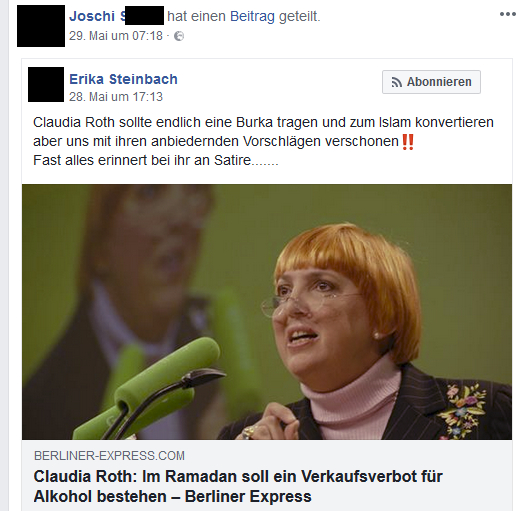Follow the "Beitrag" link in share header
520x511 pixels.
point(252,16)
